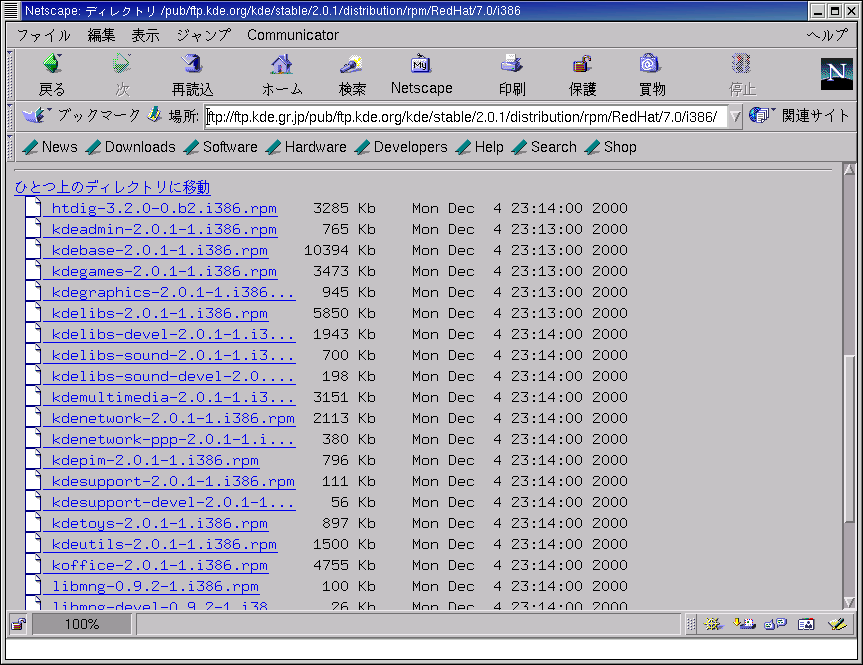Open the 表示 (View) menu
Viewport: 863px width, 665px height.
click(x=145, y=35)
